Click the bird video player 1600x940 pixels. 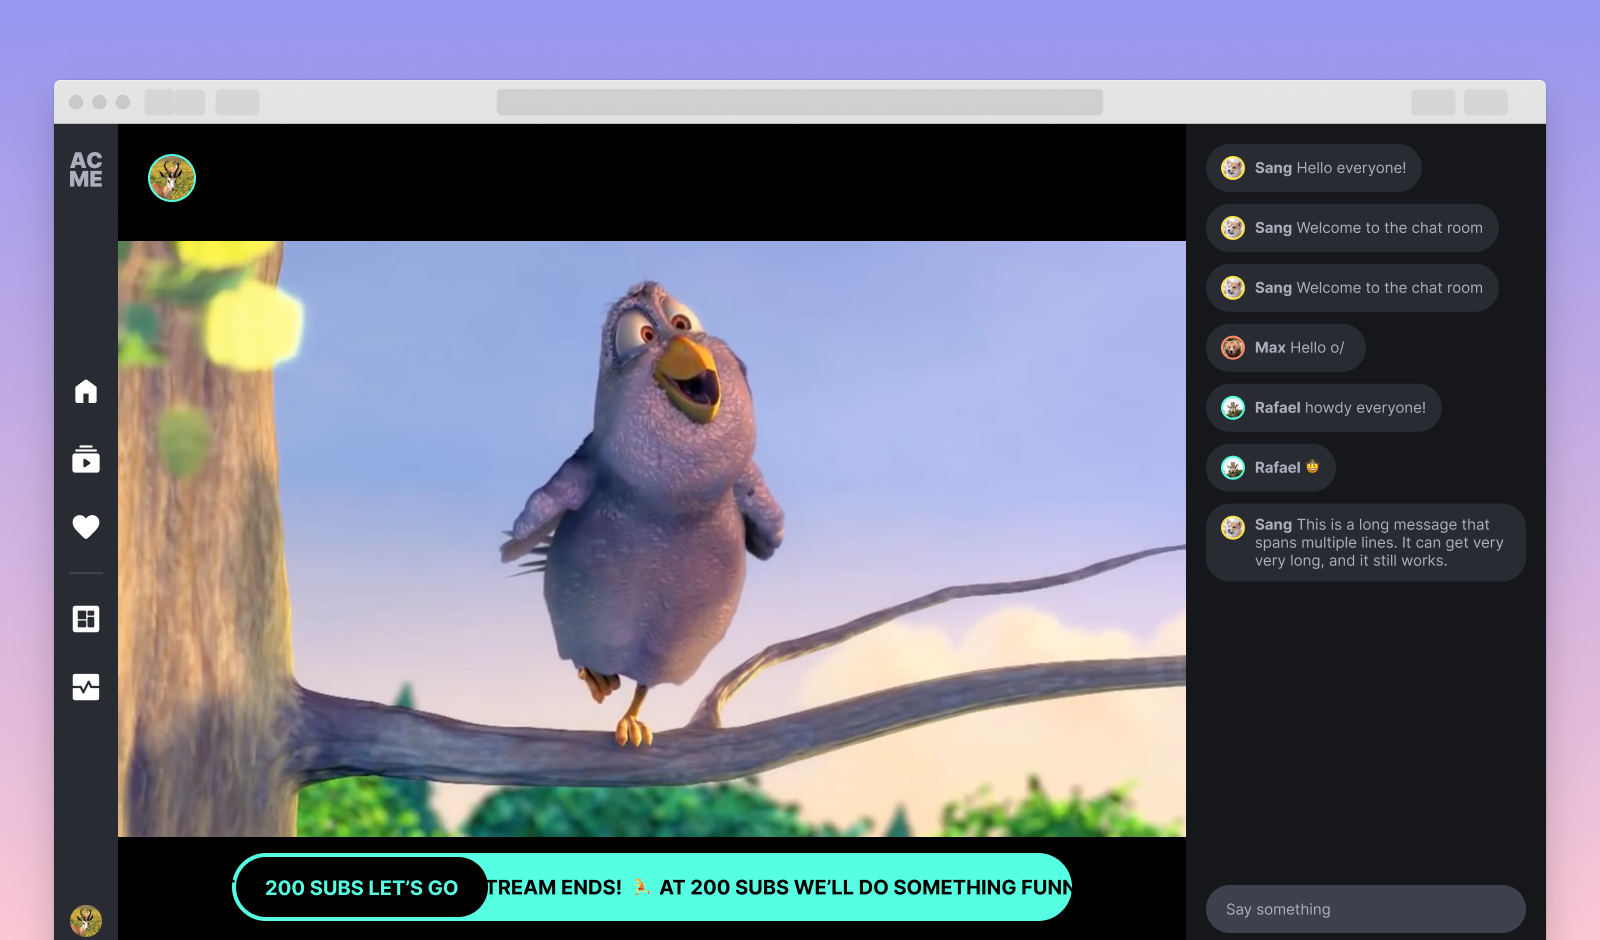(x=652, y=539)
